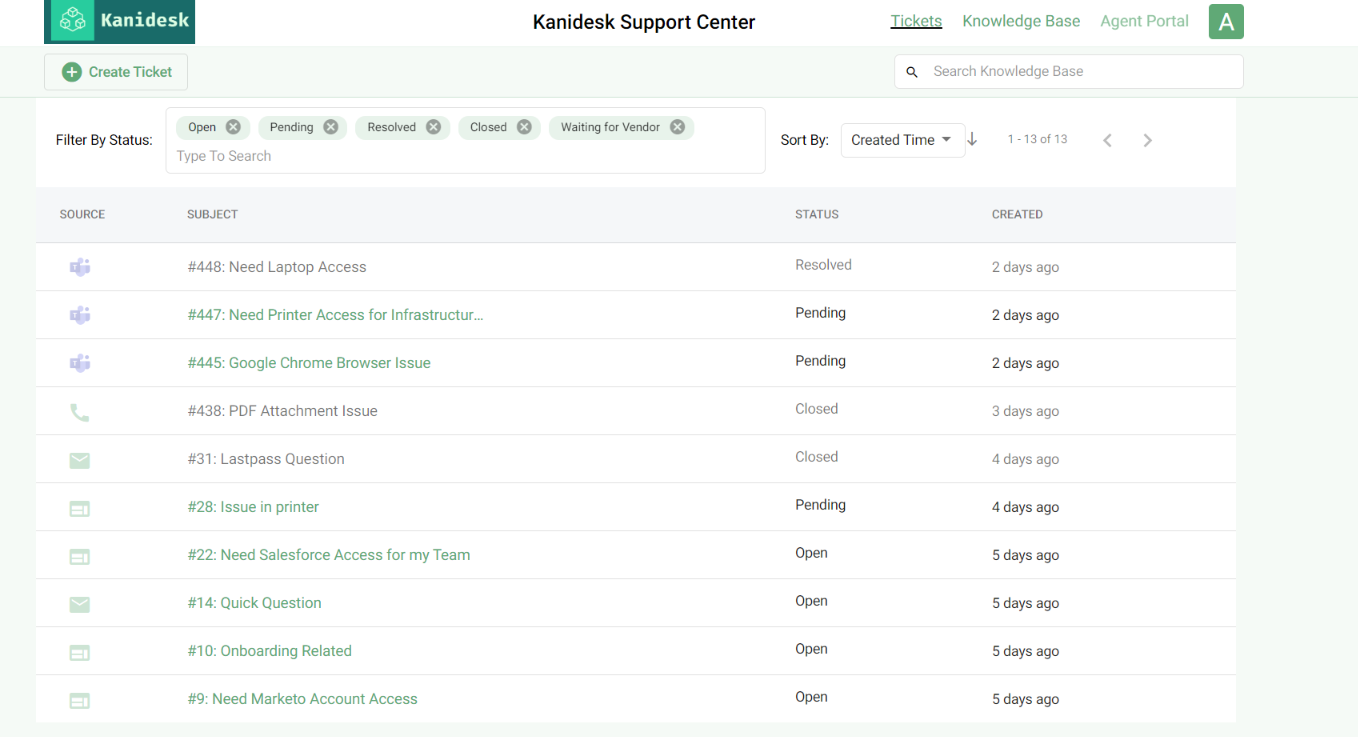Click the portal source icon for ticket #10
The width and height of the screenshot is (1358, 737).
tap(80, 652)
